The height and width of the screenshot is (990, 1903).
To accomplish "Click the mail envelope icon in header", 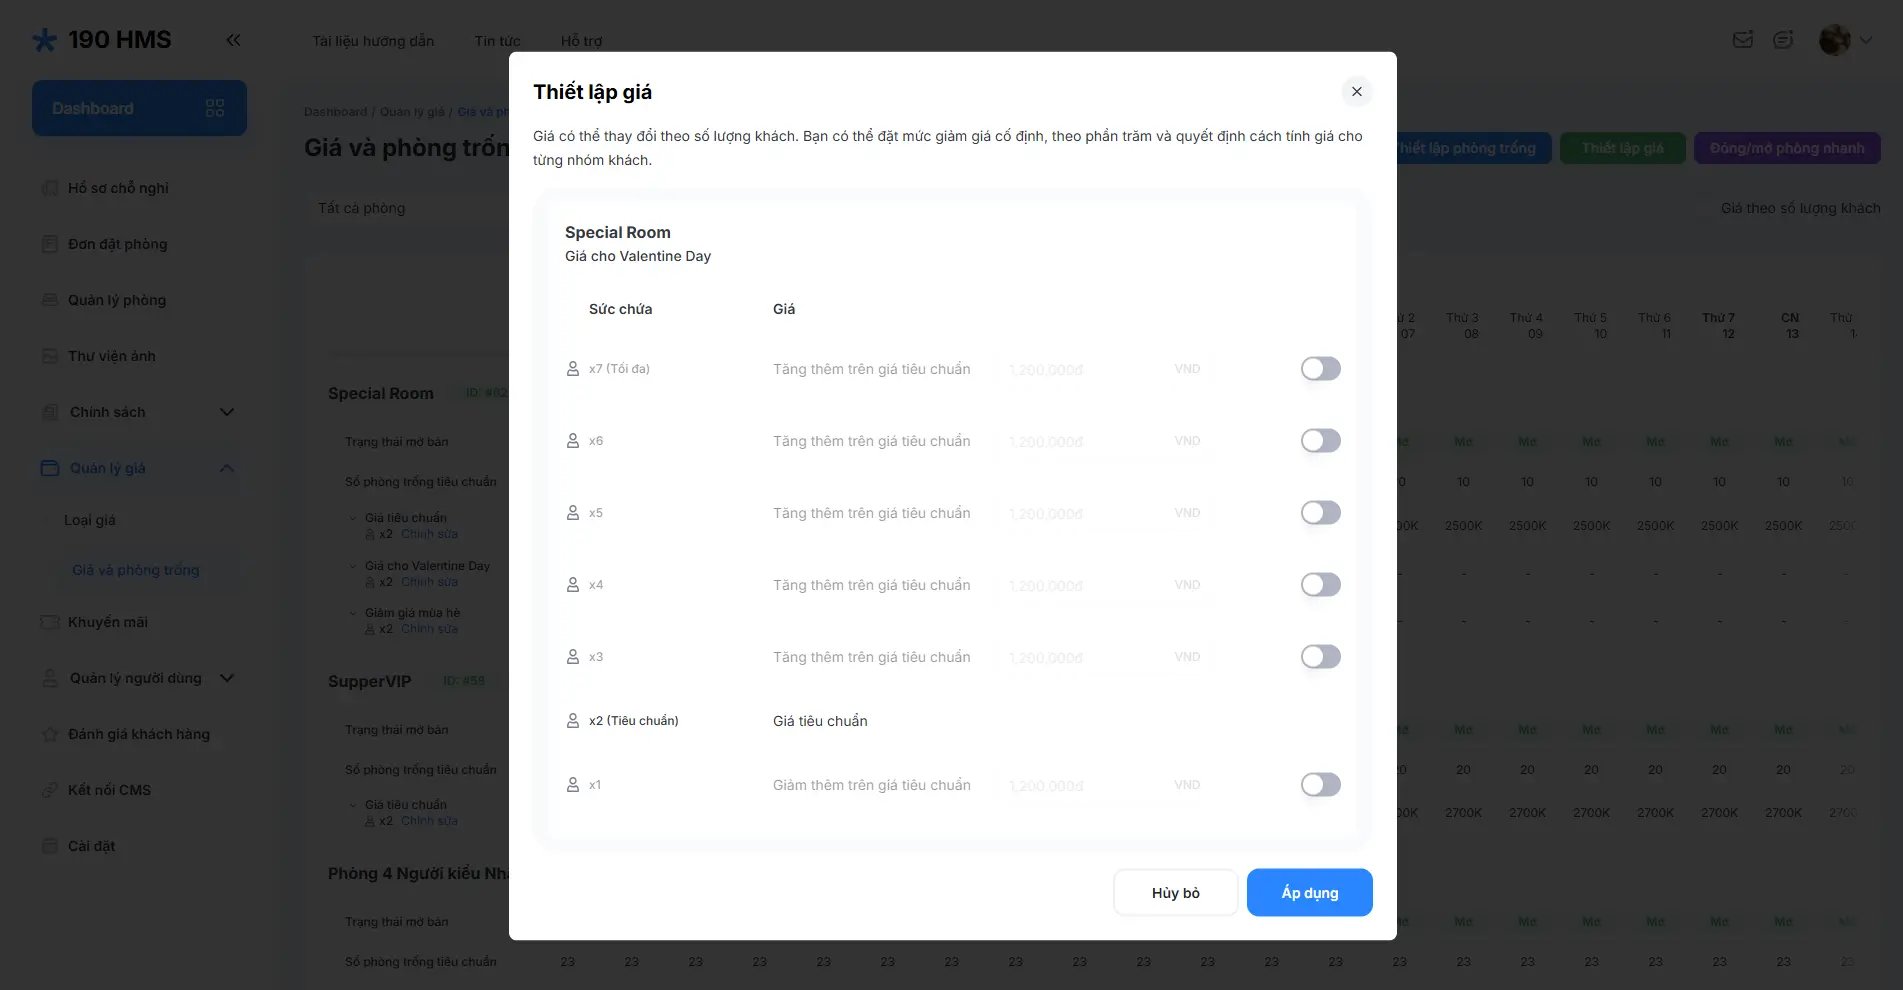I will tap(1743, 40).
